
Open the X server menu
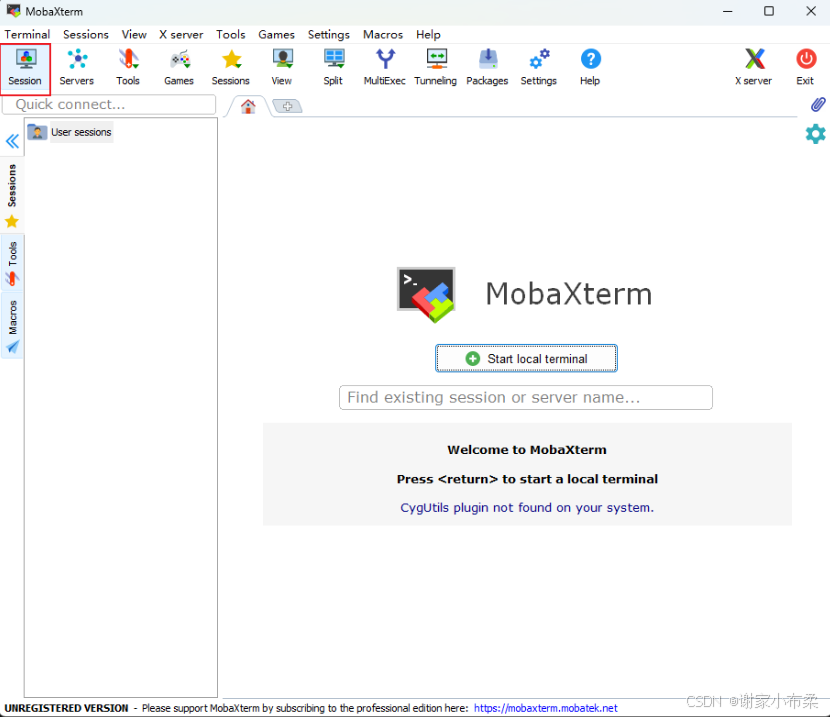coord(181,34)
